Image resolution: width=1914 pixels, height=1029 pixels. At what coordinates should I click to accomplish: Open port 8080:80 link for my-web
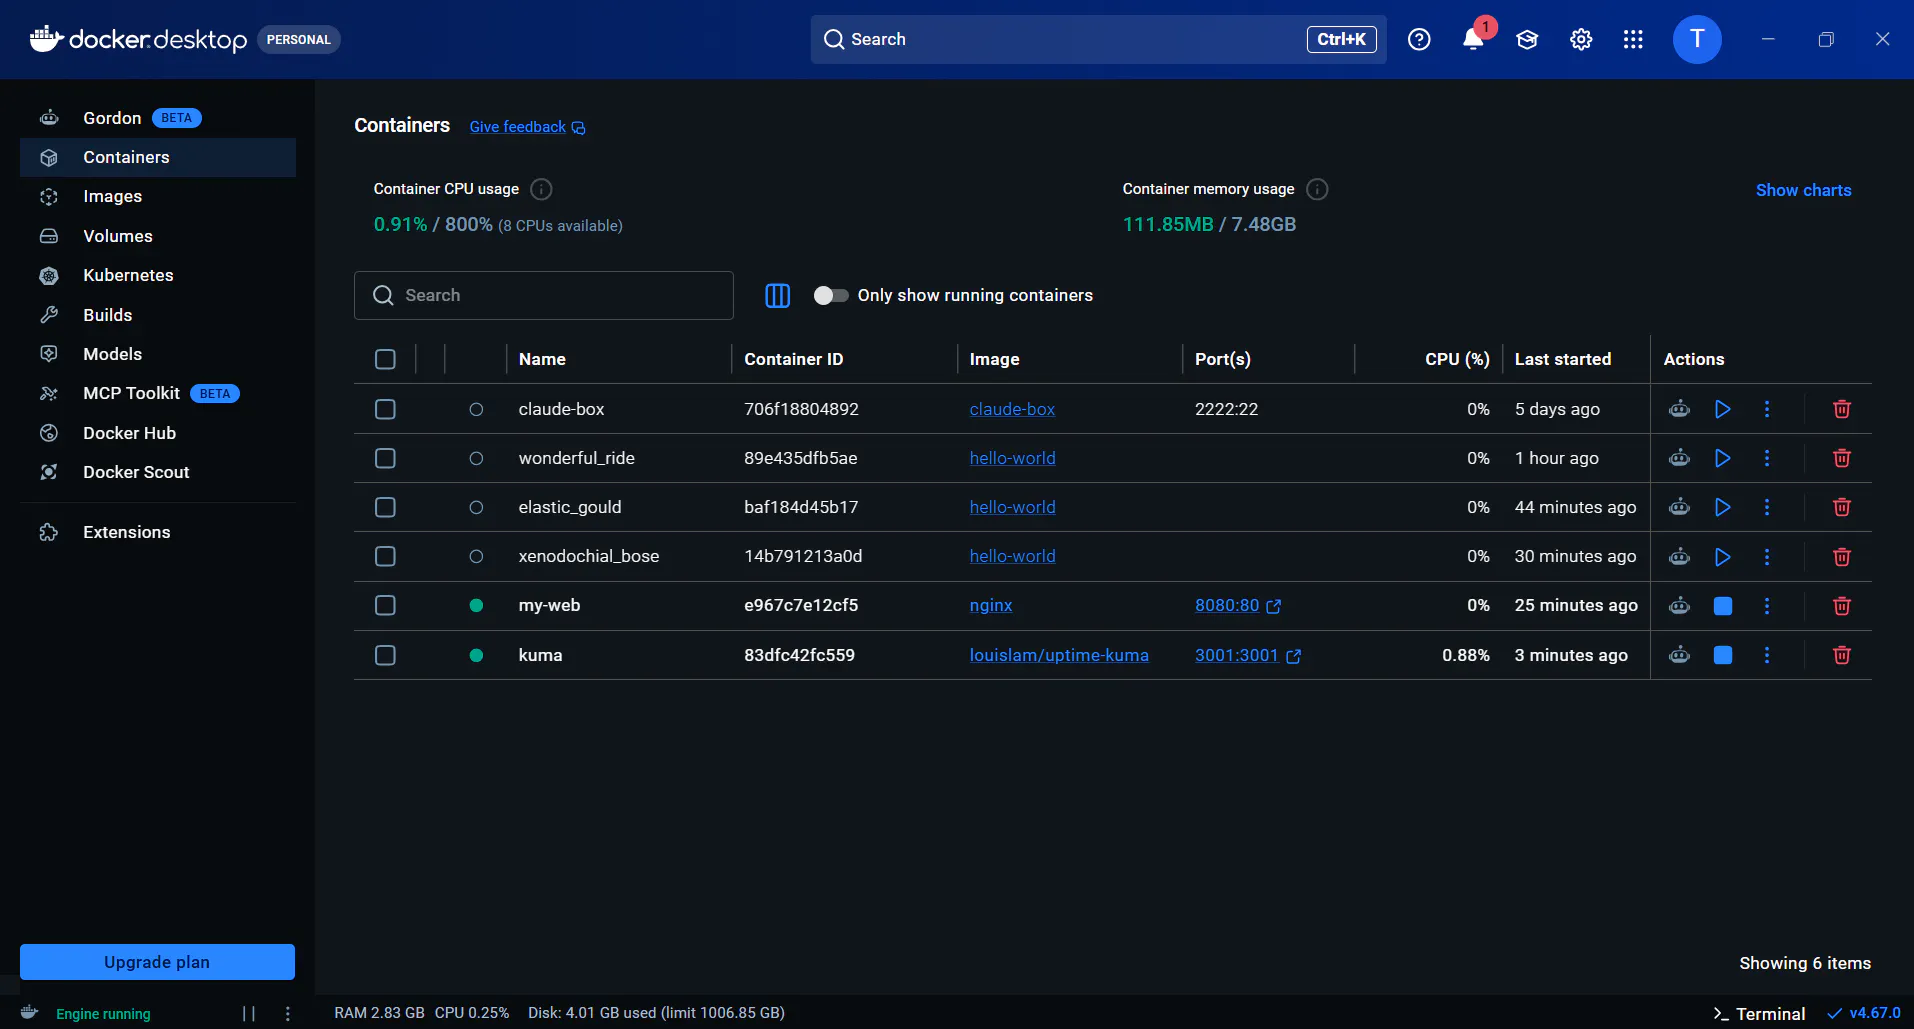coord(1238,606)
